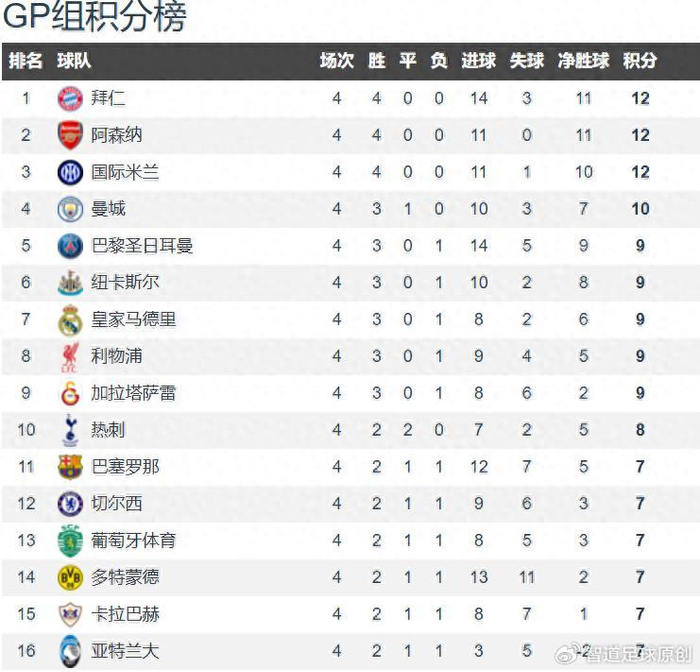Click the Galatasaray club crest
Screen dimensions: 700x672
click(70, 393)
